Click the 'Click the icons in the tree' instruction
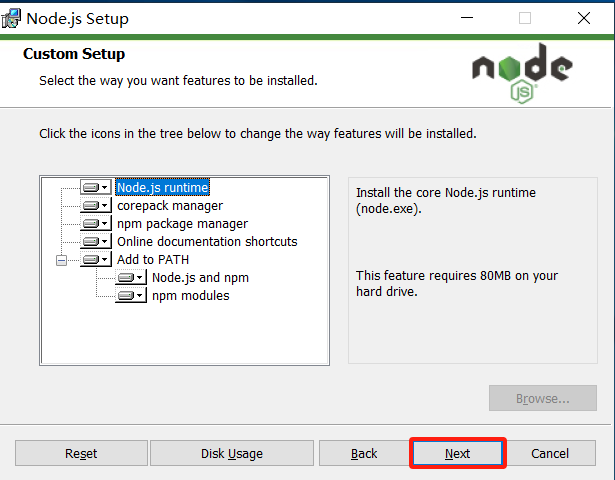Viewport: 615px width, 480px height. click(x=258, y=134)
